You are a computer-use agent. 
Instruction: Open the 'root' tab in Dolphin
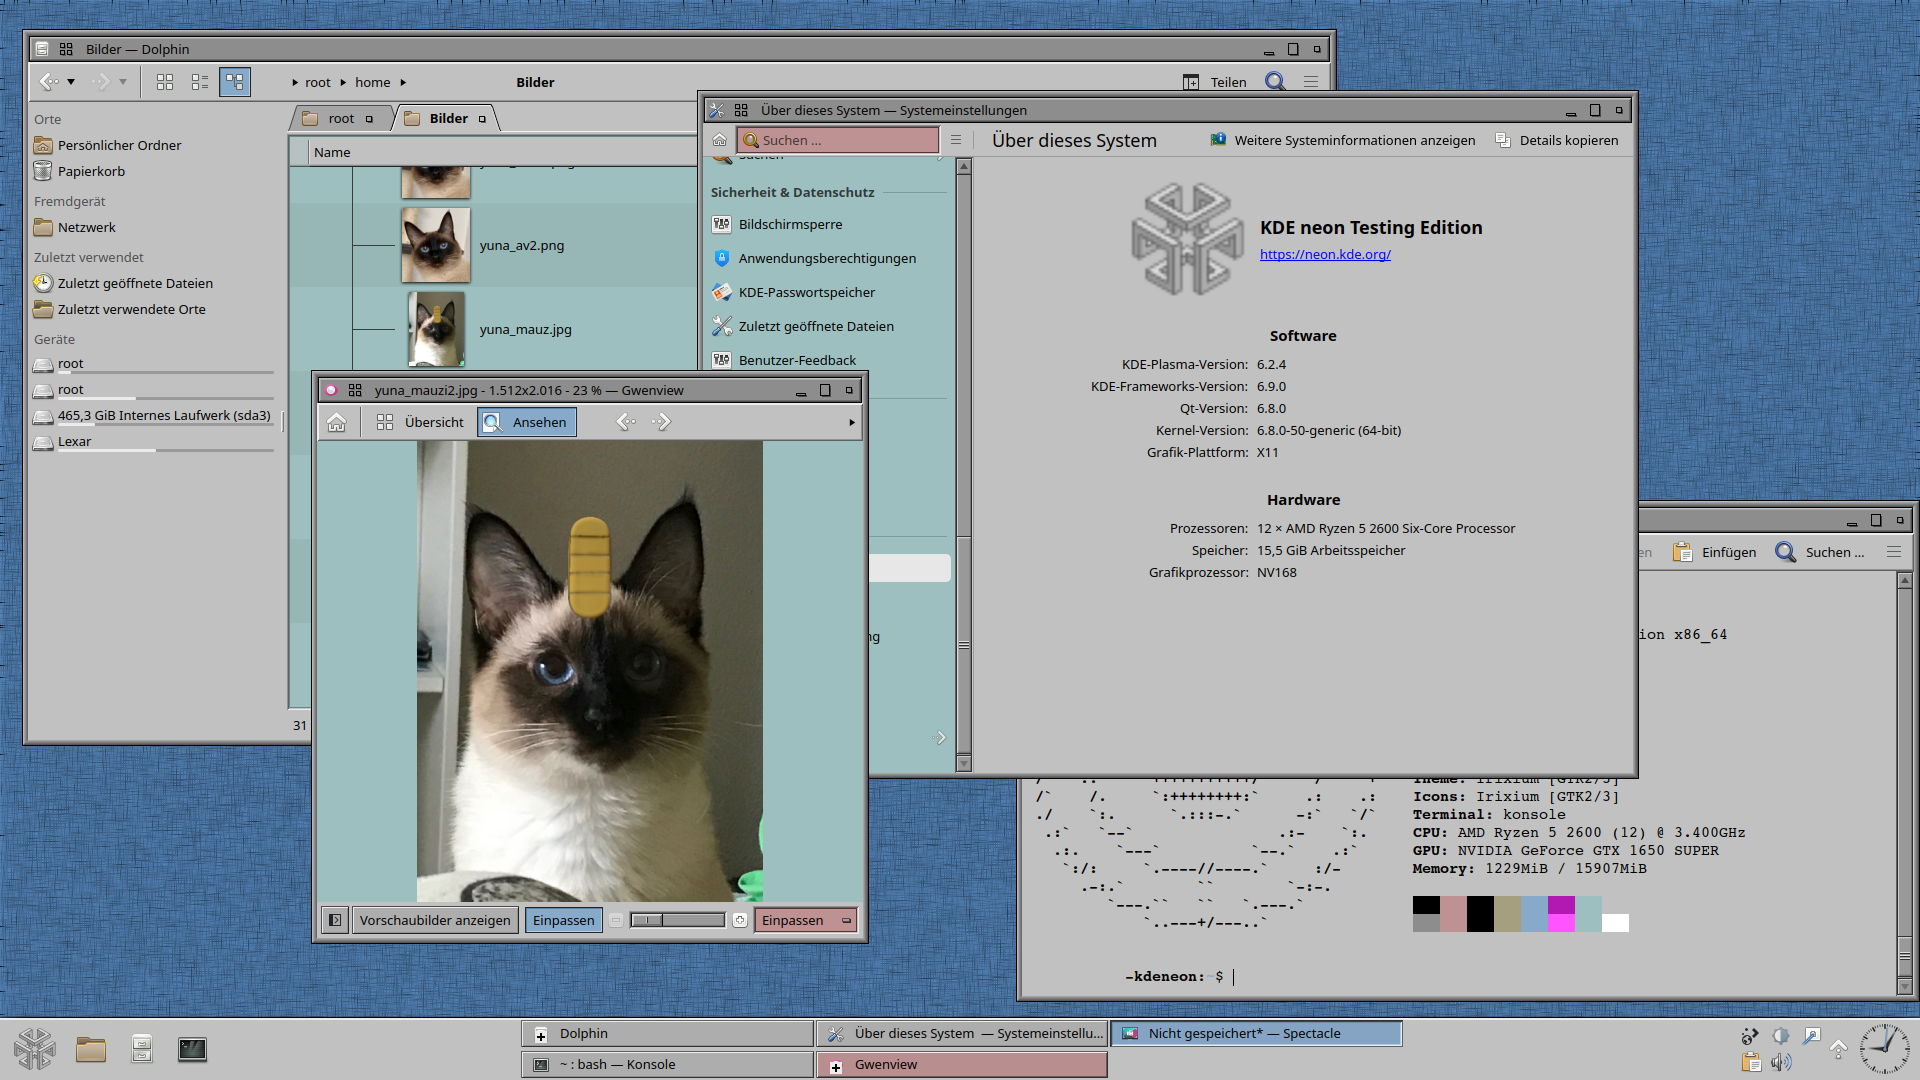pyautogui.click(x=341, y=118)
